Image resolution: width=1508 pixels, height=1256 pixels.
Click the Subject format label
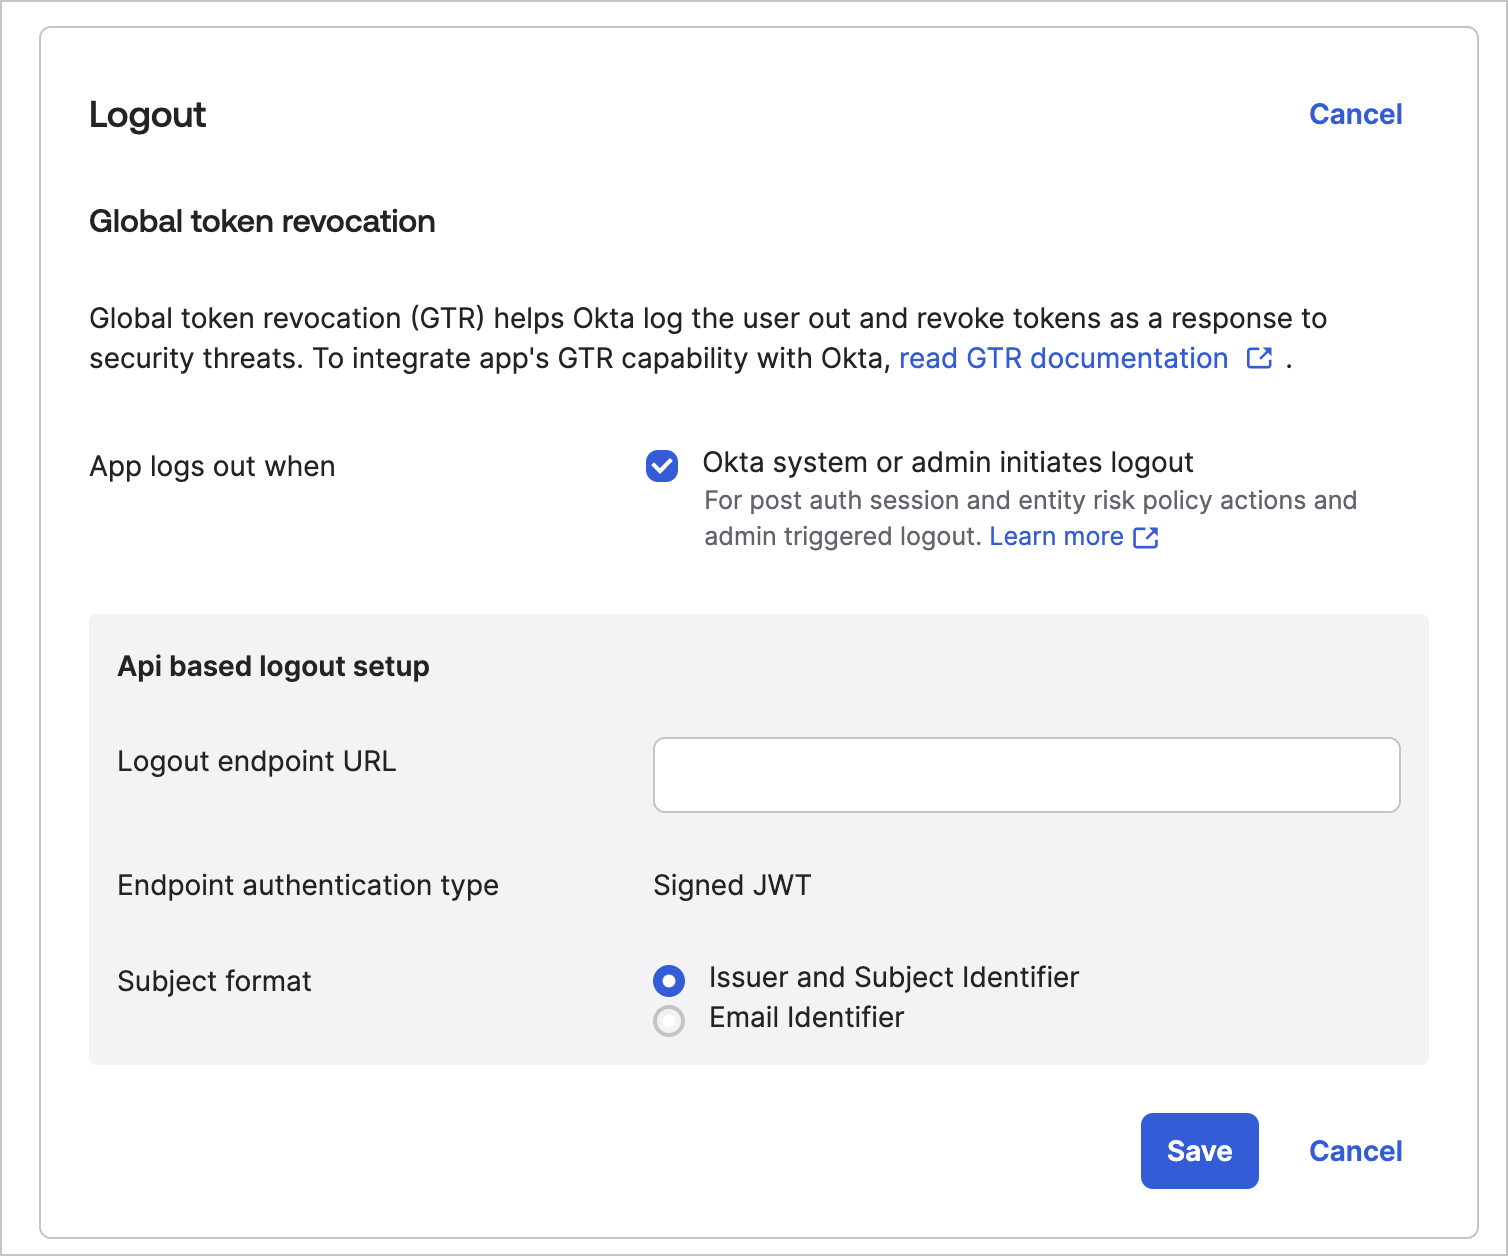(x=214, y=981)
